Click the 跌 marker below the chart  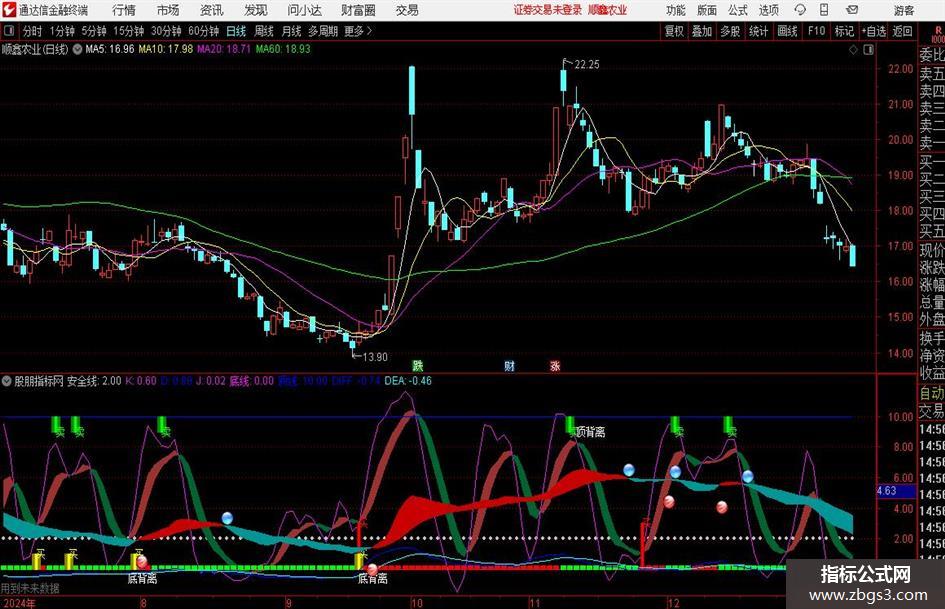(417, 365)
